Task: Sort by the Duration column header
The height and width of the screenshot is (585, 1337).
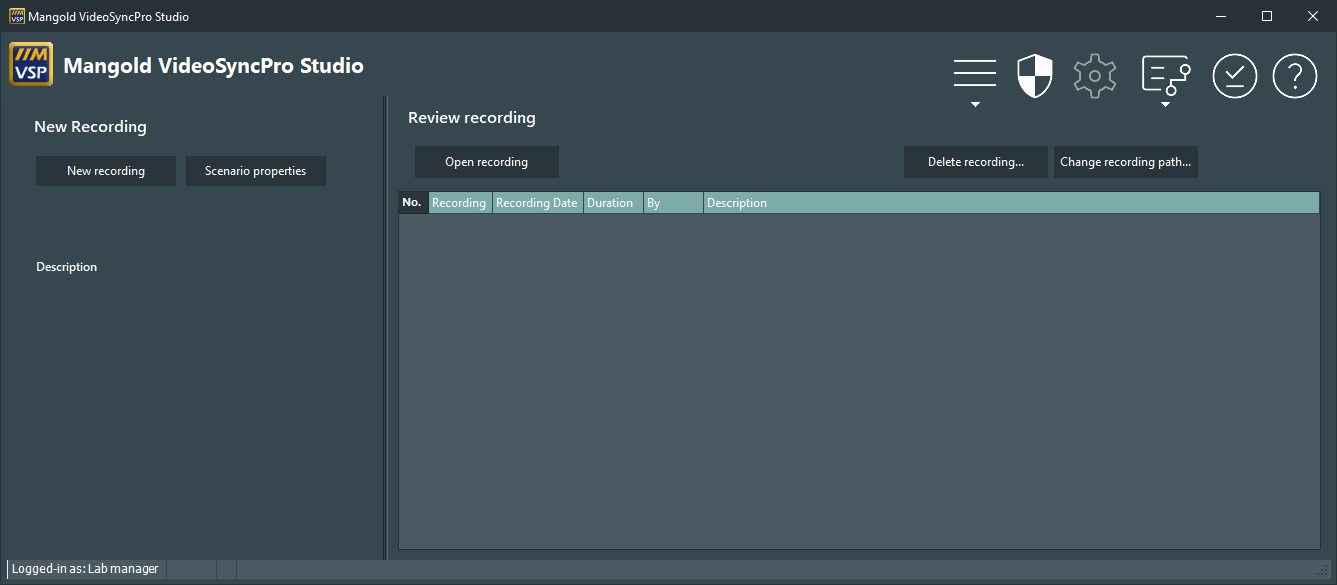Action: point(613,203)
